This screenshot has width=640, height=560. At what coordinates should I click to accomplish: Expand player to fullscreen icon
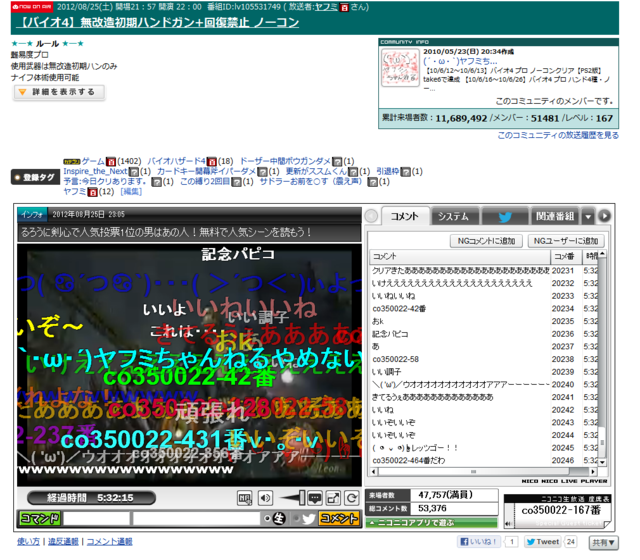pyautogui.click(x=333, y=498)
